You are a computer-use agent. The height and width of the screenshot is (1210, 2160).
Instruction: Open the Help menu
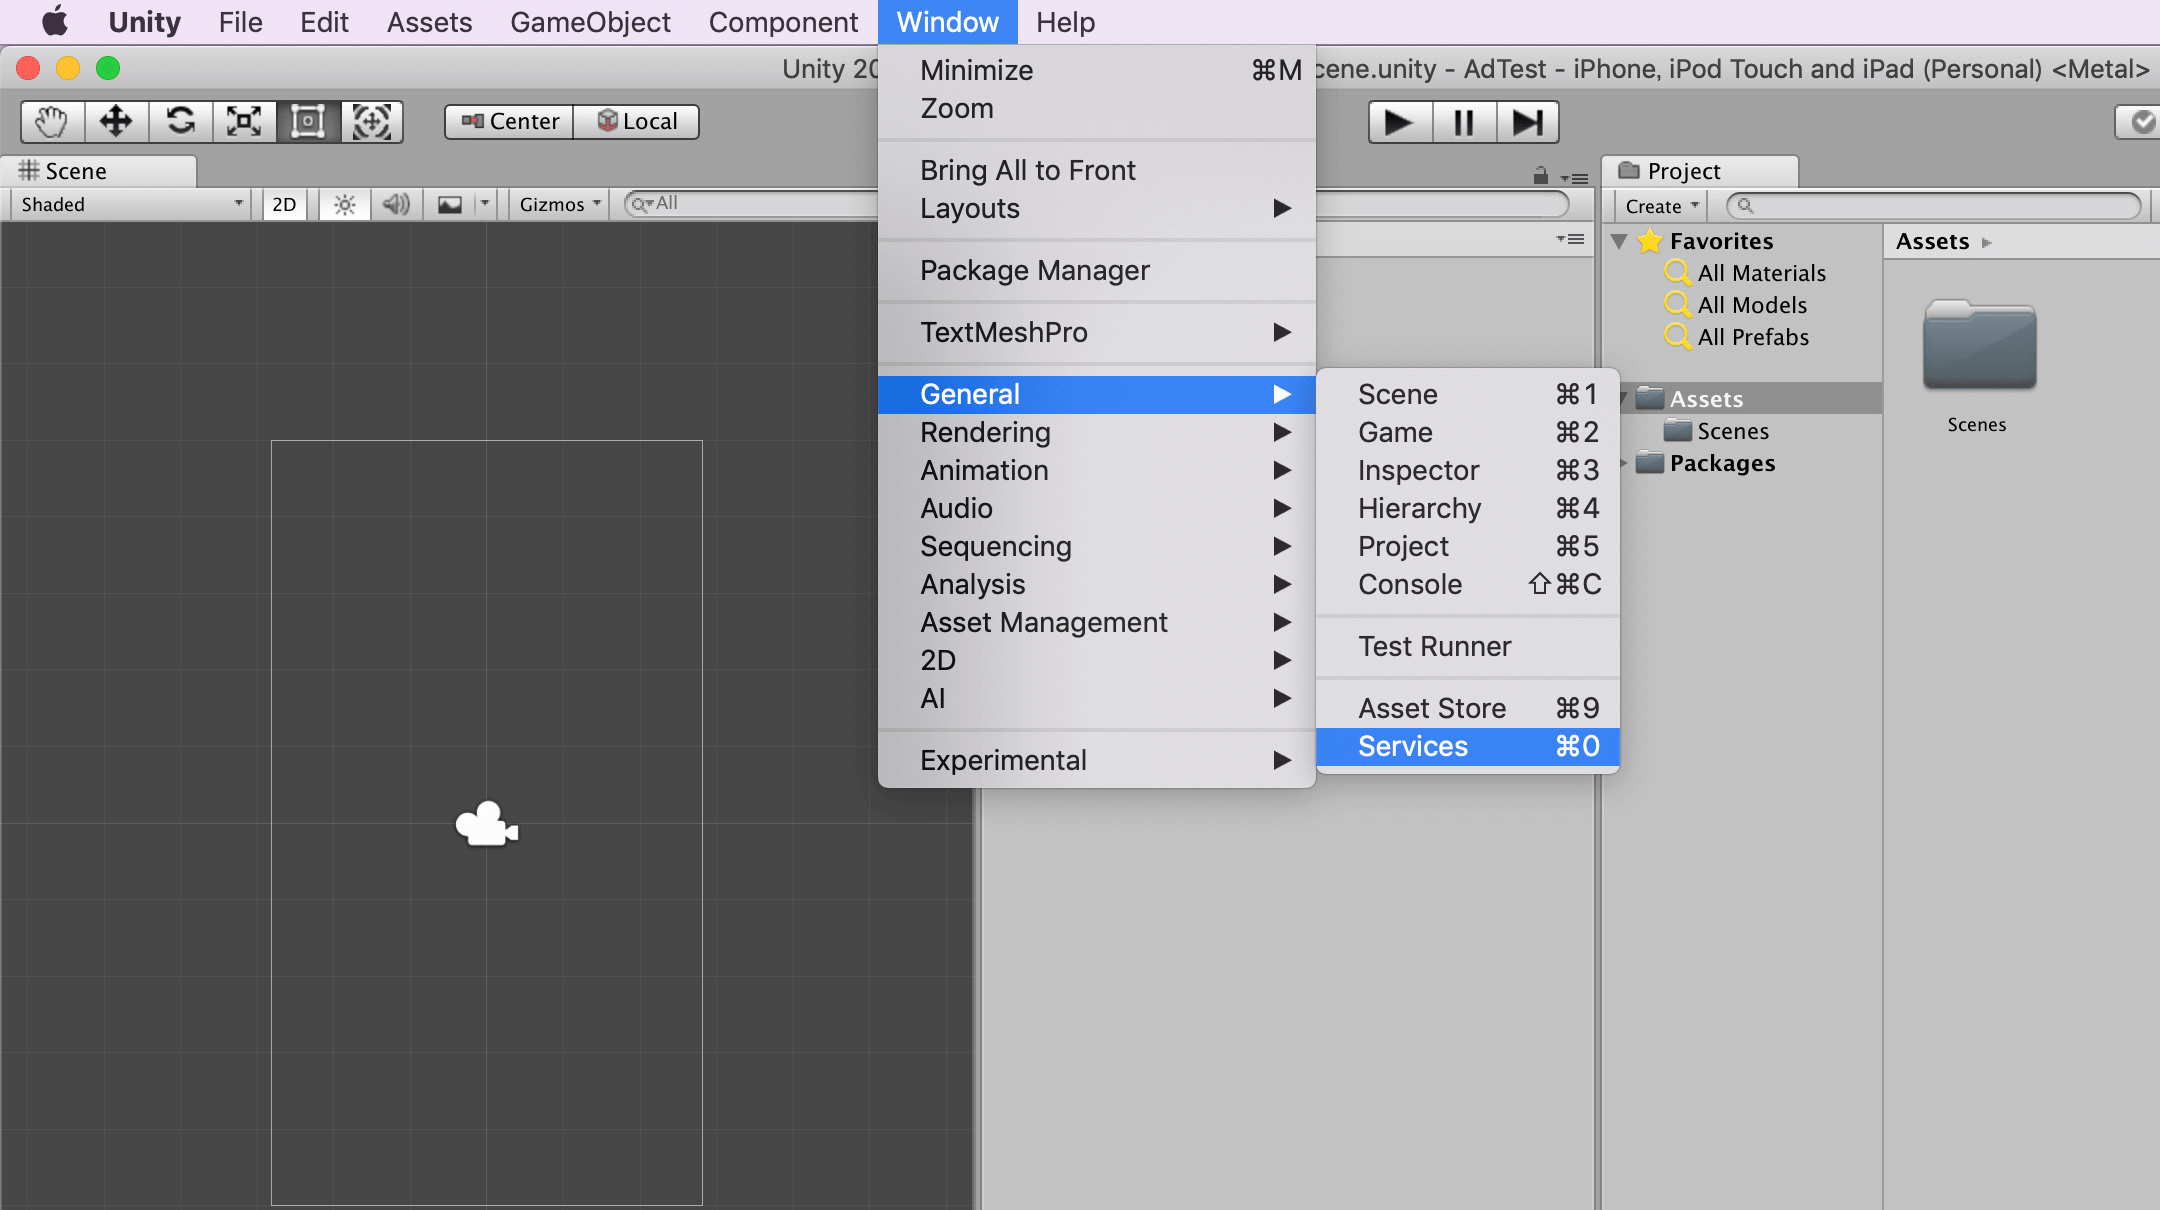(1065, 22)
